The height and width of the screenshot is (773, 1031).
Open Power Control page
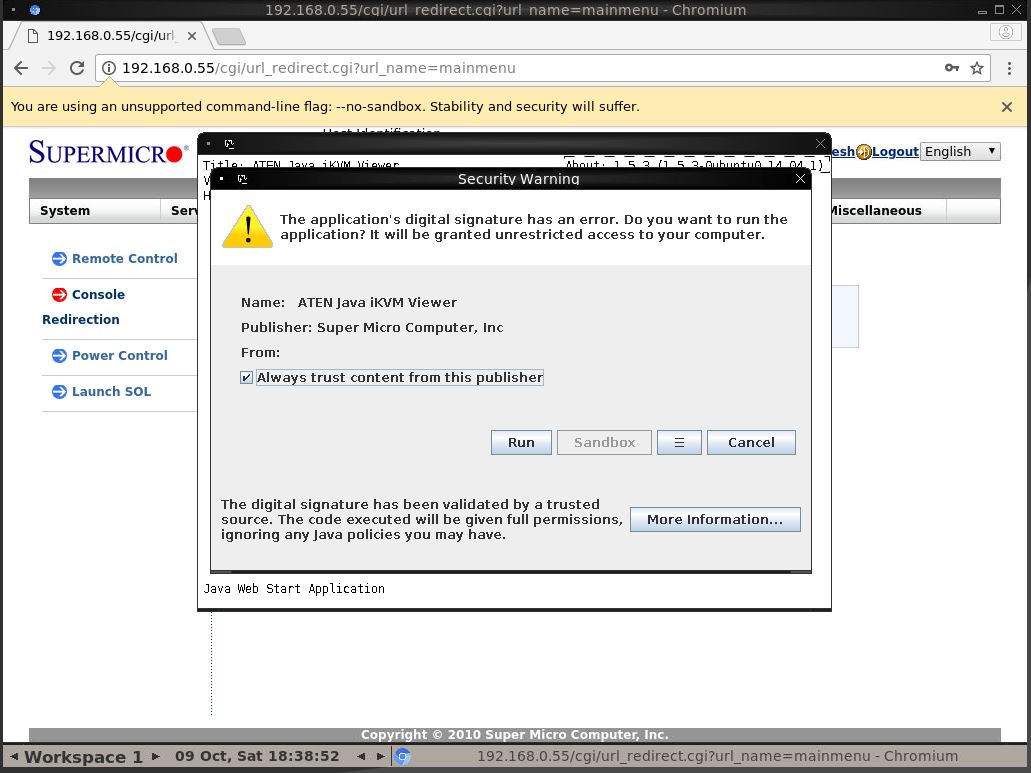click(x=120, y=356)
